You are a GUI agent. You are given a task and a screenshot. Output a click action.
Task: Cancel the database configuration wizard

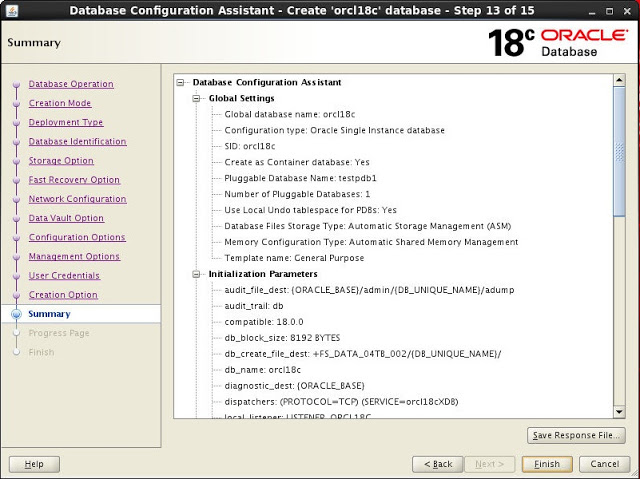[604, 464]
